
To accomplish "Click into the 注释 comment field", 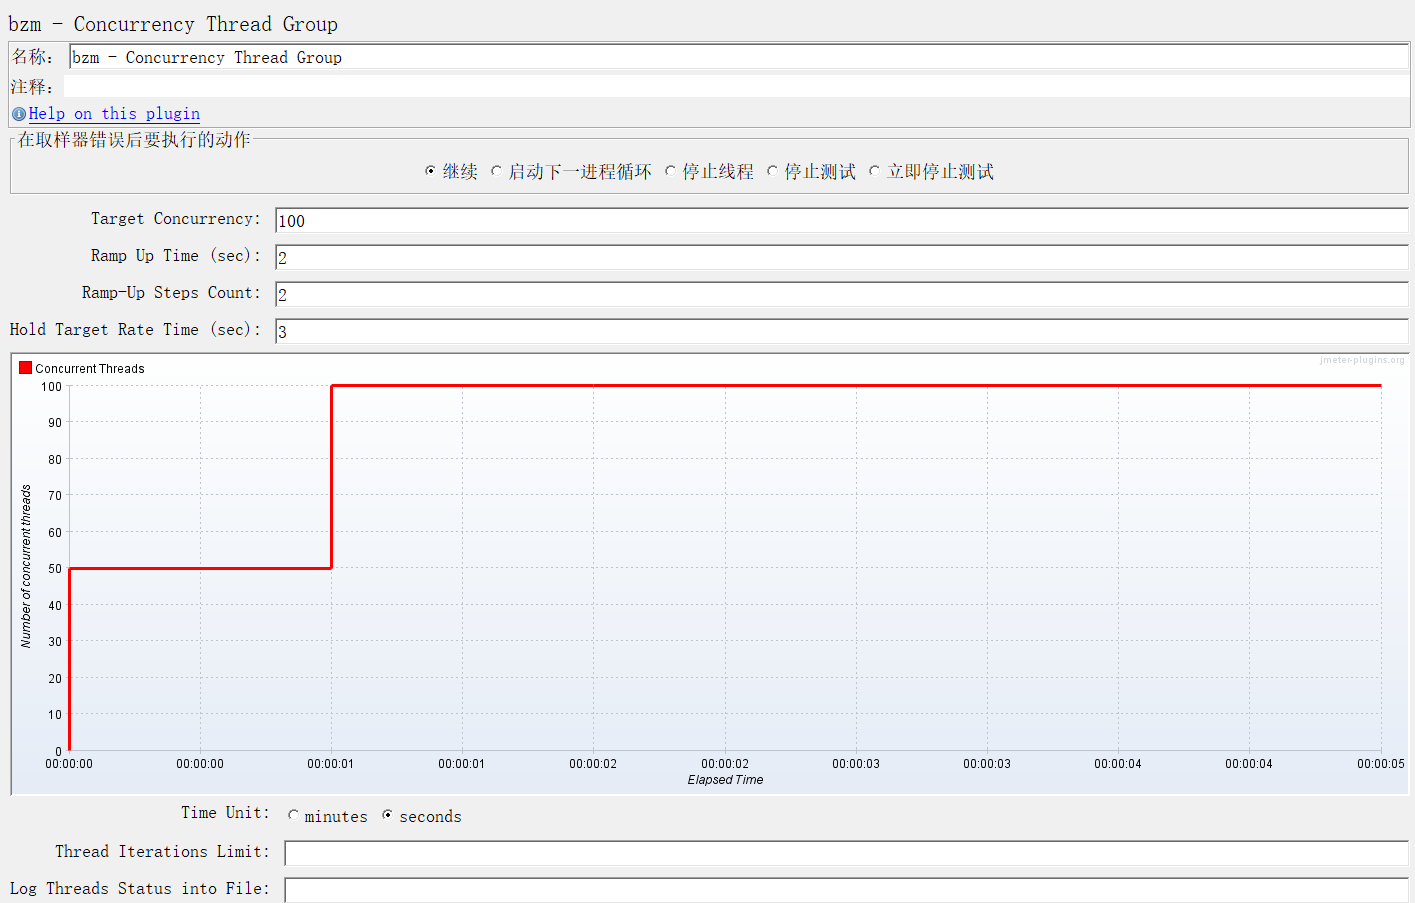I will click(x=737, y=86).
